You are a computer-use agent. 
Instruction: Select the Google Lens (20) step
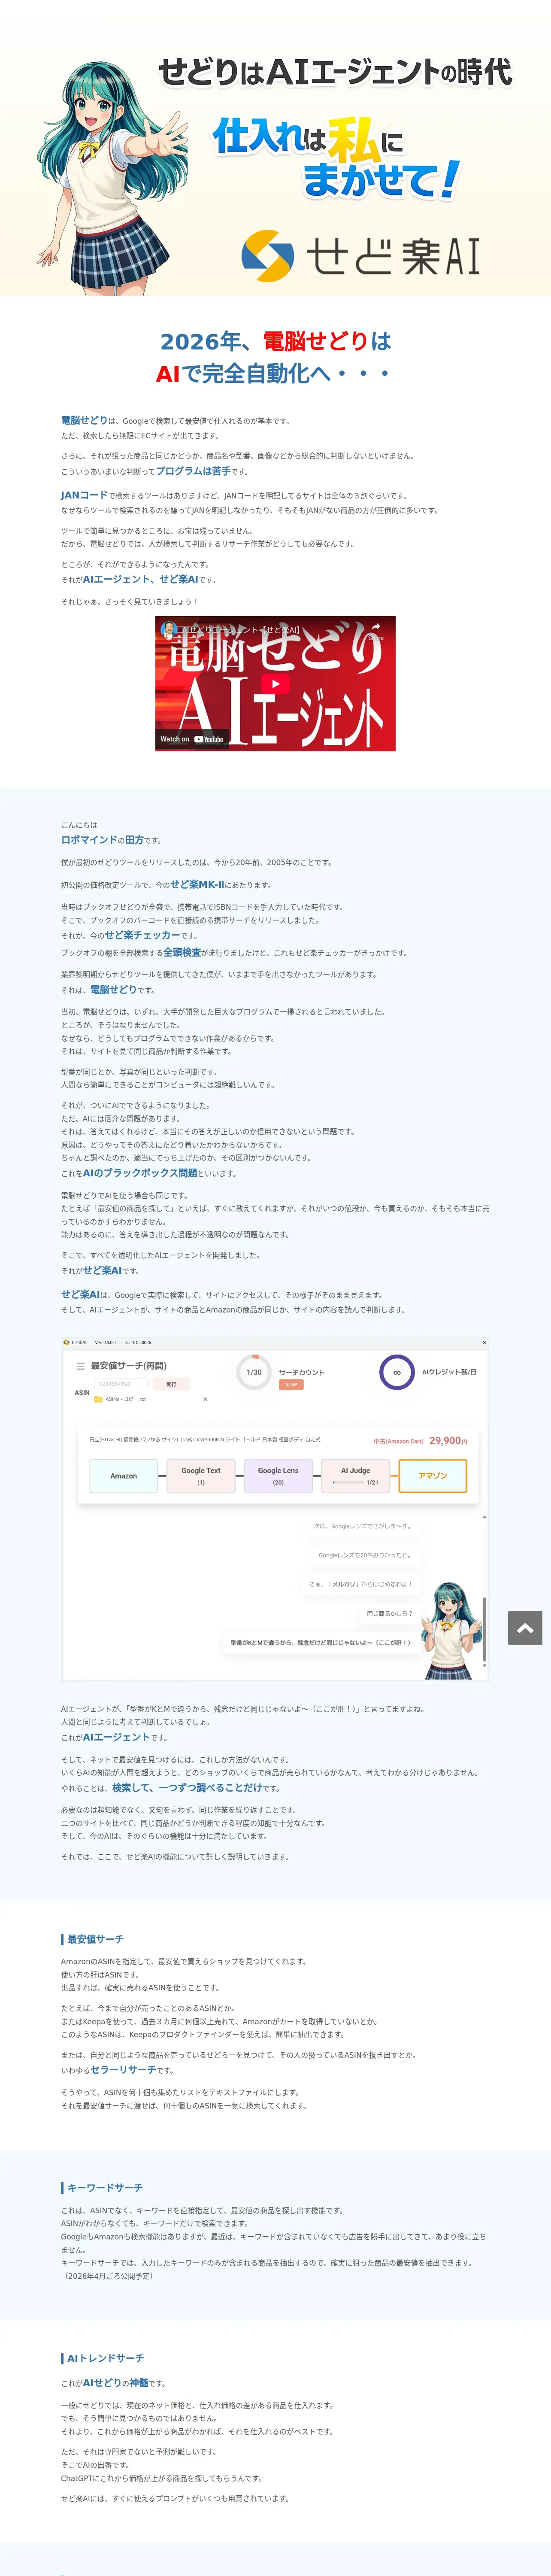coord(278,1476)
